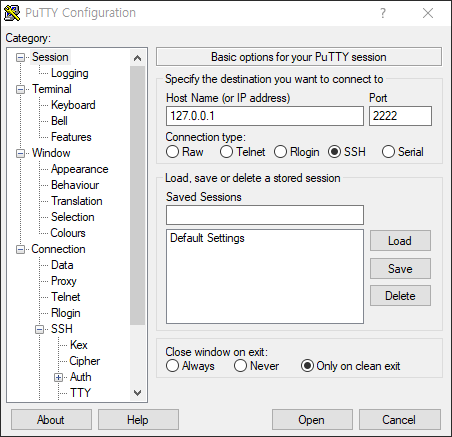Open the Appearance settings category
452x437 pixels.
coord(80,169)
